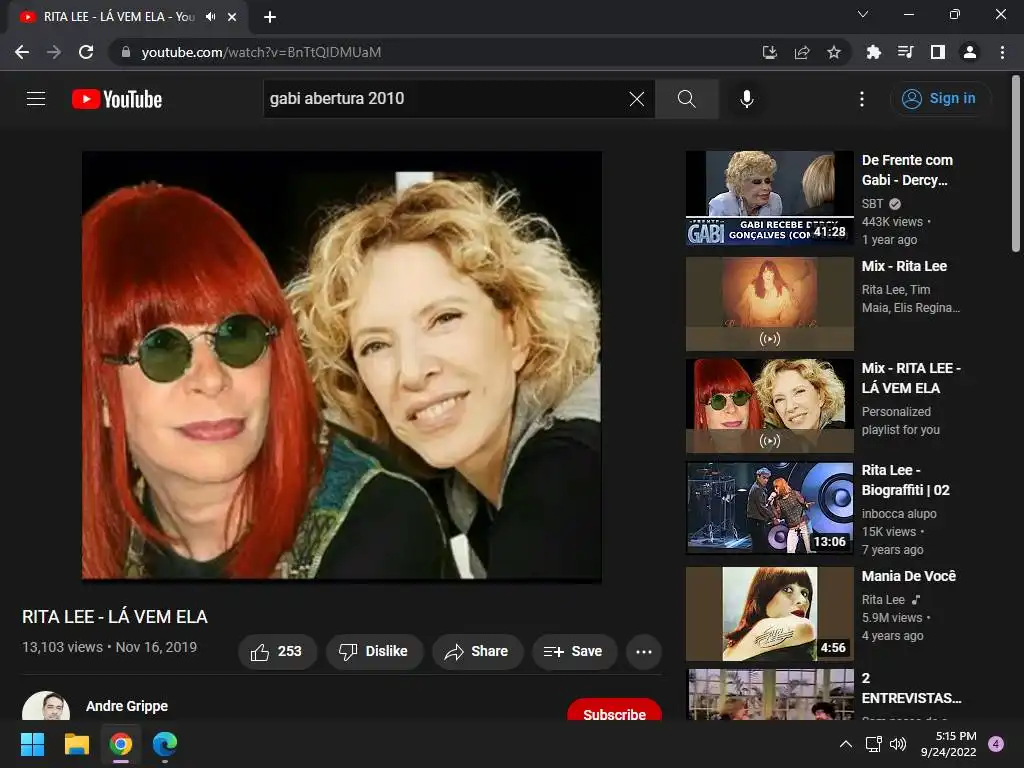Open Google Chrome in the taskbar
Viewport: 1024px width, 768px height.
point(121,744)
